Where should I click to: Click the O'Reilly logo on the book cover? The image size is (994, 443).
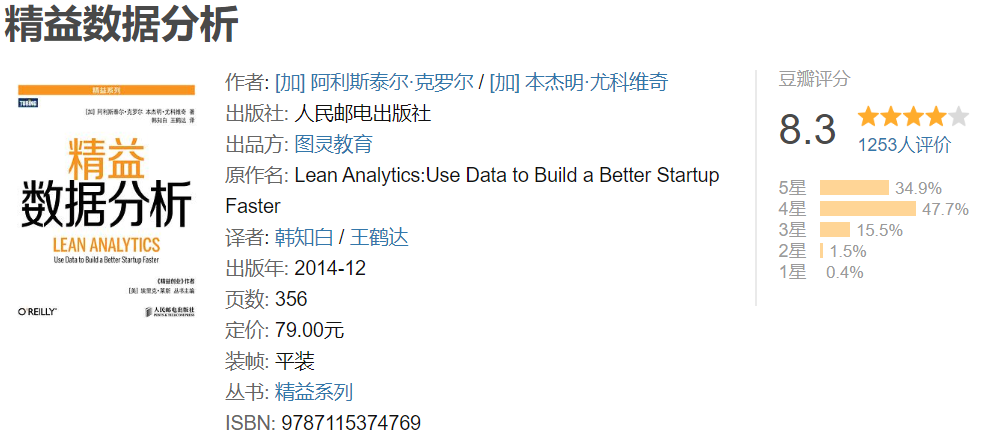pos(40,313)
